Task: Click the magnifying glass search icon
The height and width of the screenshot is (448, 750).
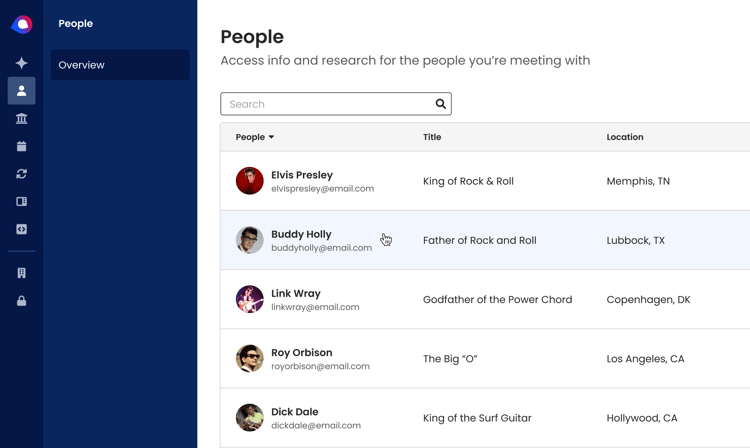Action: [x=441, y=104]
